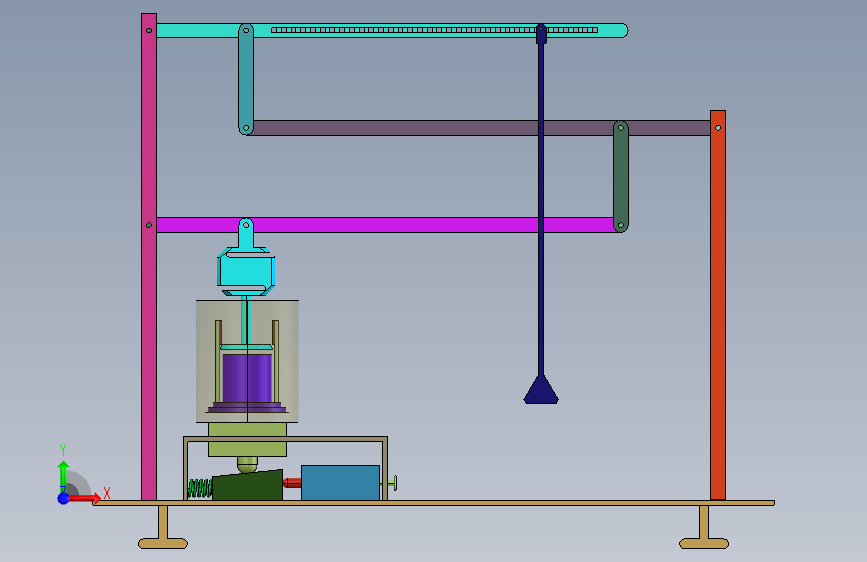Select the cyan top graduated beam
The height and width of the screenshot is (562, 867).
tap(392, 30)
